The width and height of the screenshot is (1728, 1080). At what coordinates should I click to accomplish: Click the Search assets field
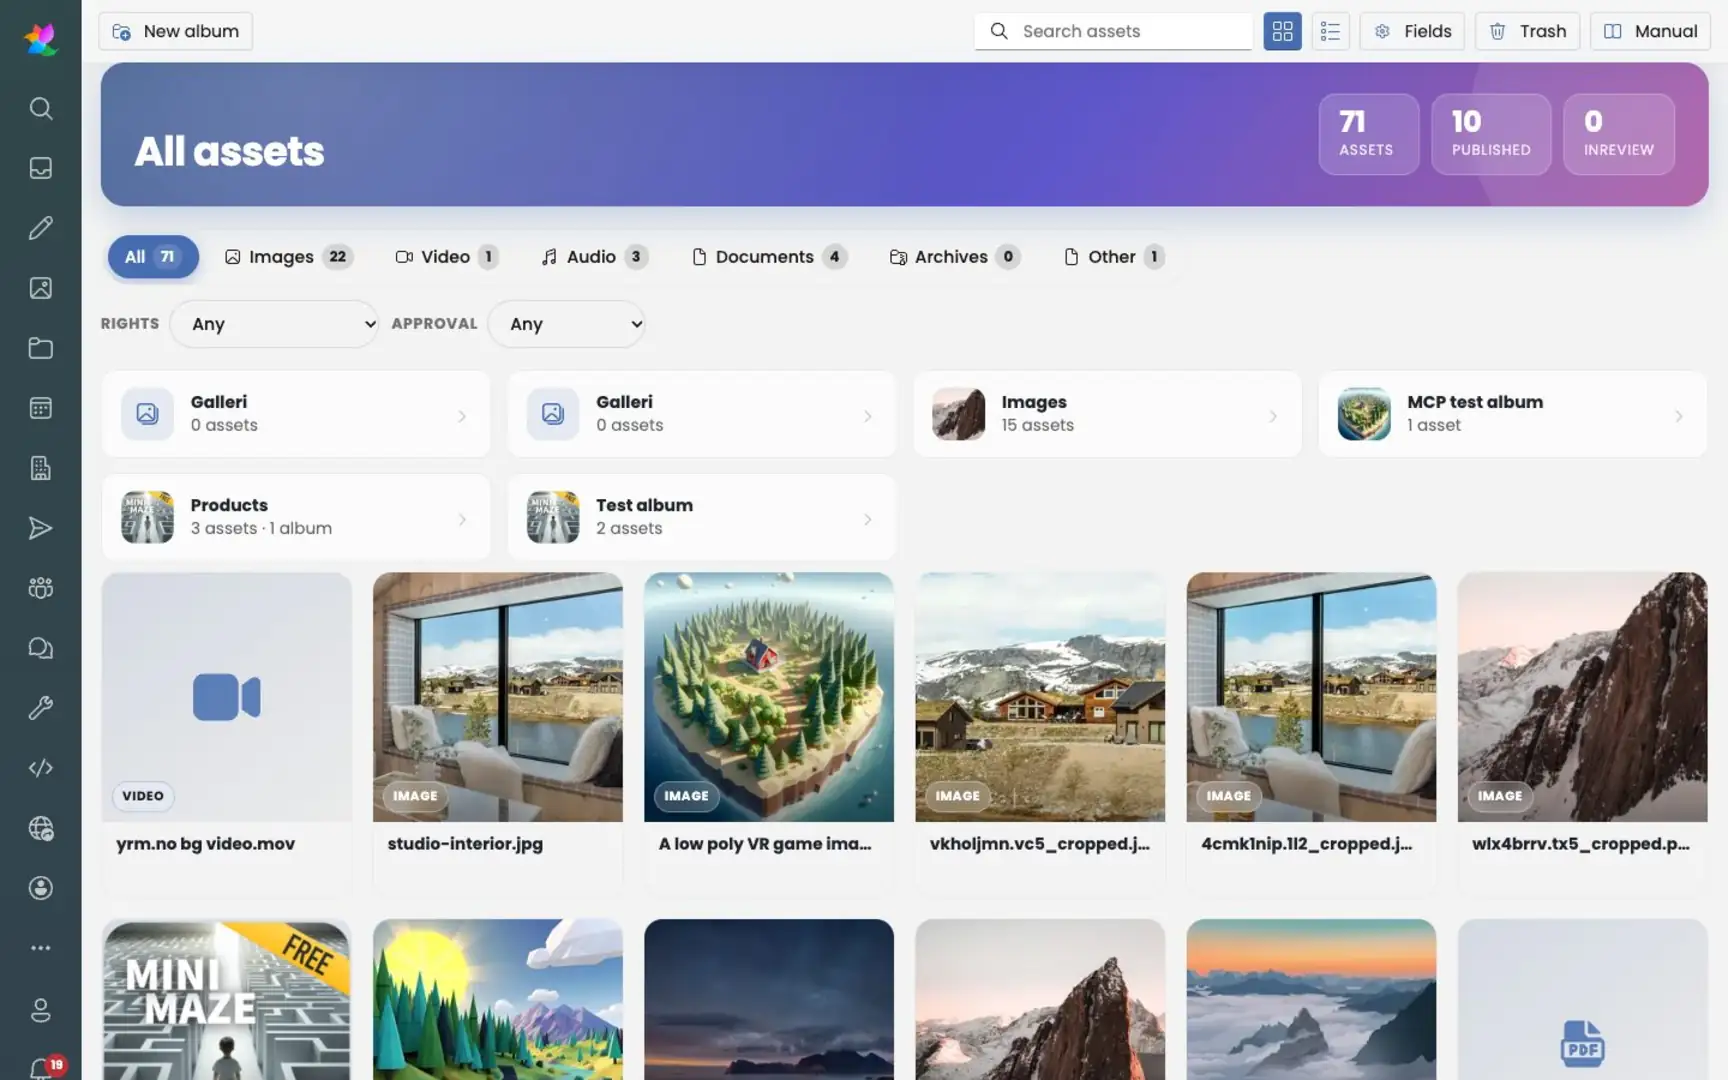point(1113,31)
